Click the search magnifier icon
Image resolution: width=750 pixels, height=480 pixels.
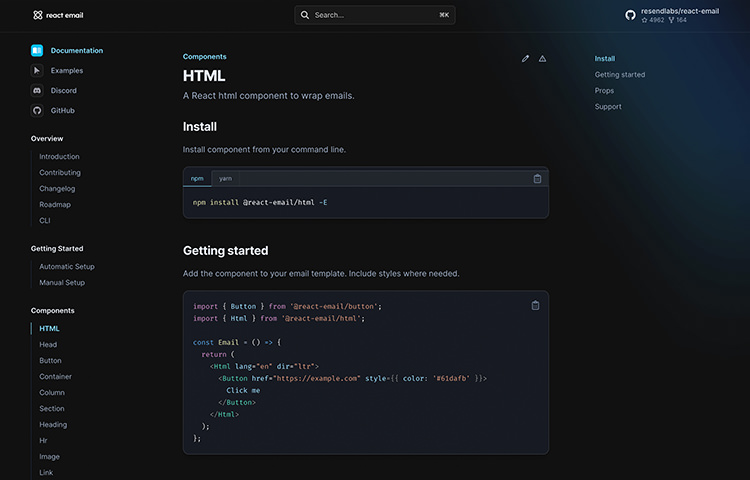305,15
